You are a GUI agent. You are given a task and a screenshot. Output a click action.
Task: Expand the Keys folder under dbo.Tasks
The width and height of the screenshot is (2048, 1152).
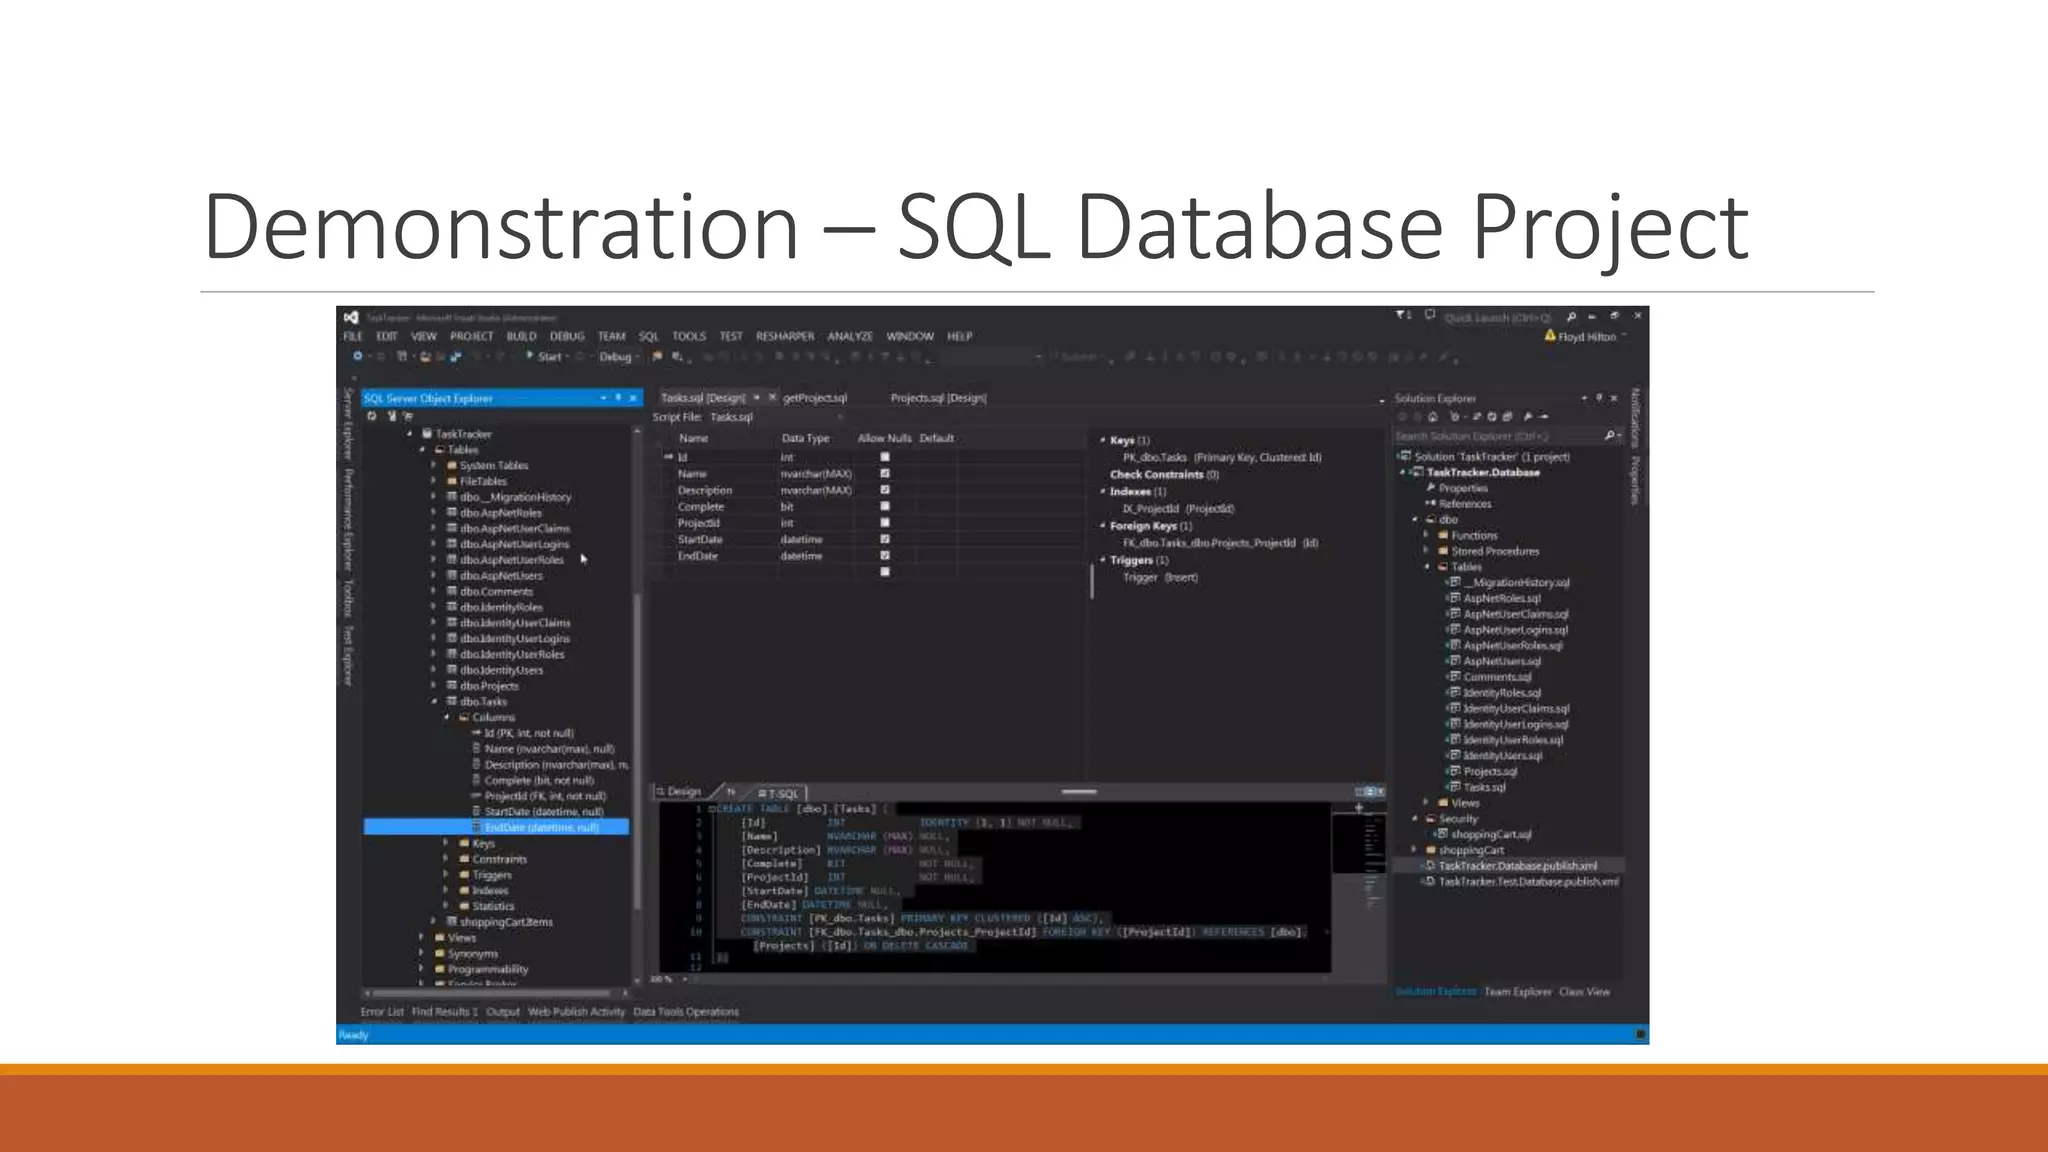446,843
